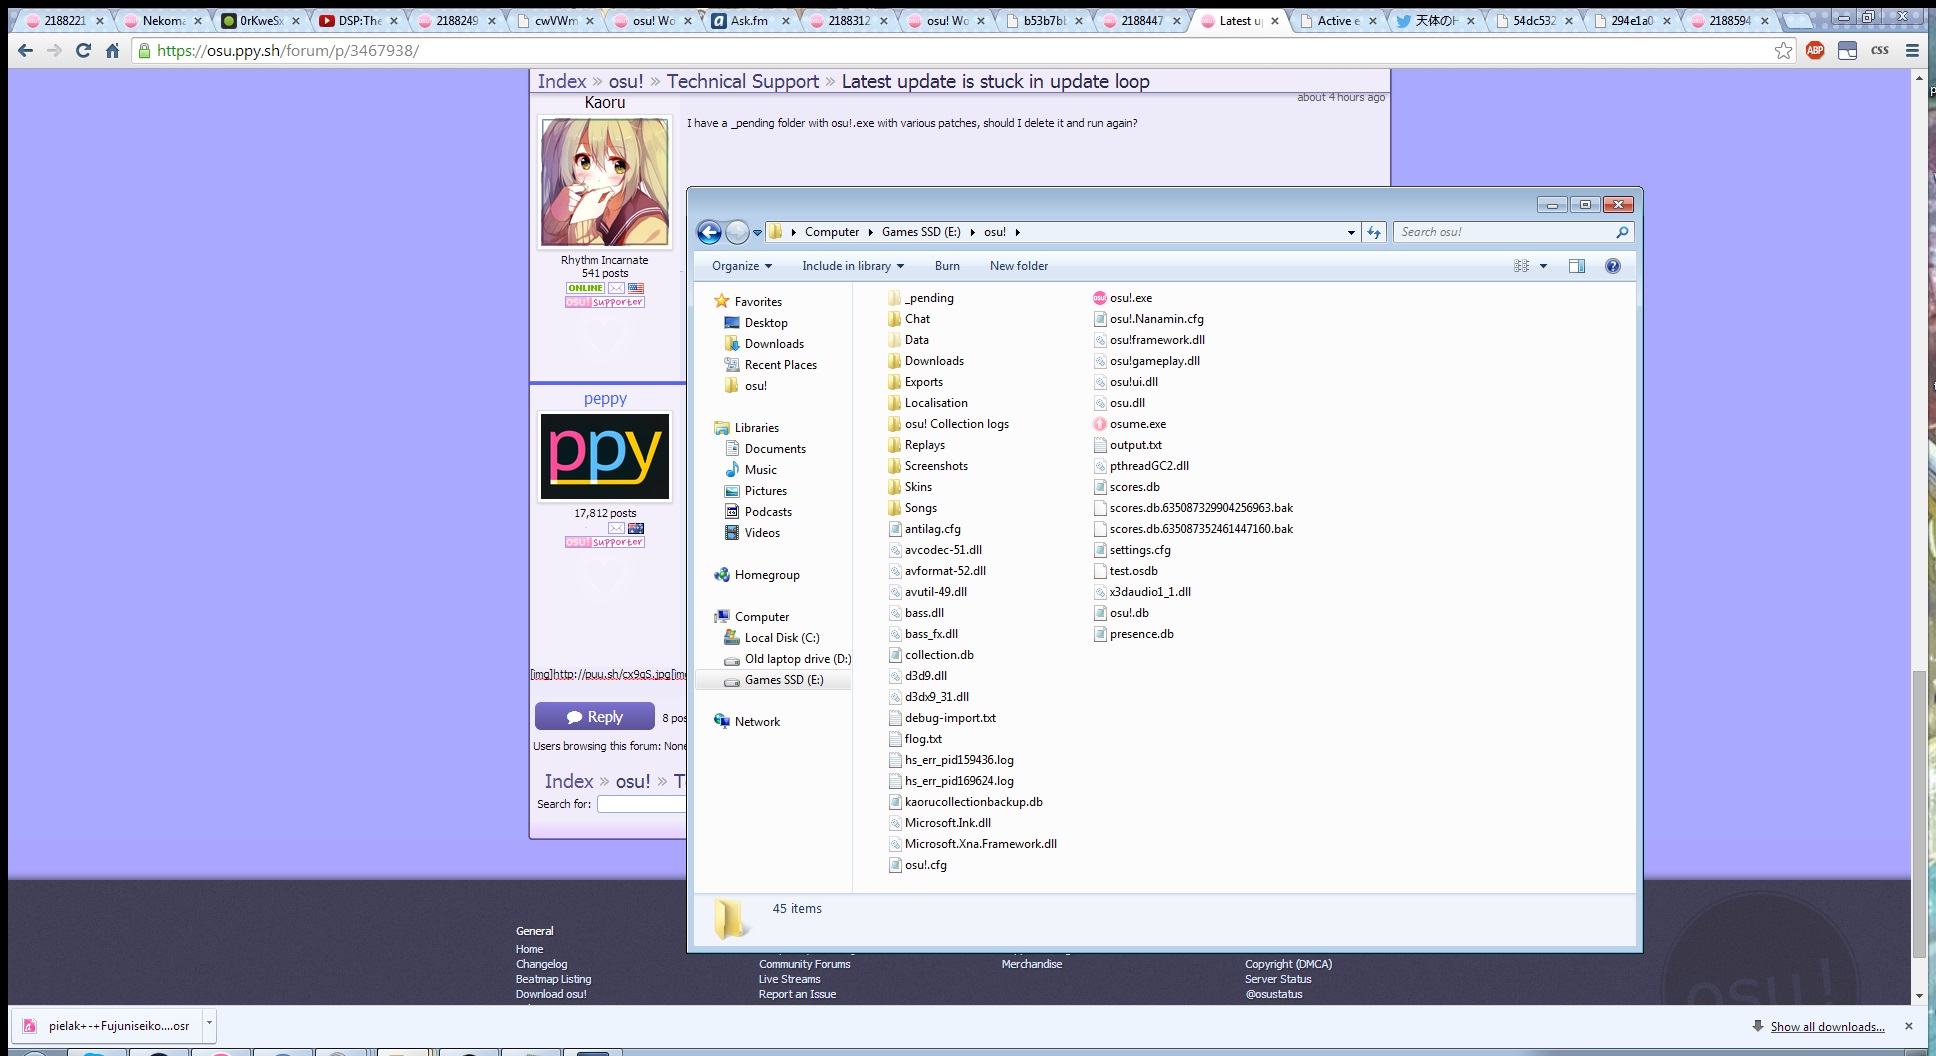
Task: Switch to the Twitter 天体の browser tab
Action: coord(1436,20)
